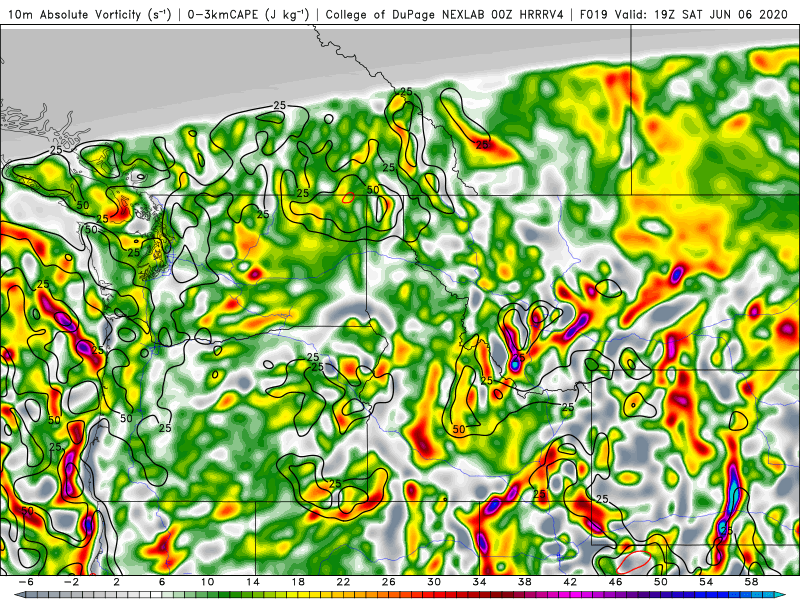This screenshot has height=600, width=800.
Task: Click the '2' colorbar tick label
Action: click(x=117, y=582)
